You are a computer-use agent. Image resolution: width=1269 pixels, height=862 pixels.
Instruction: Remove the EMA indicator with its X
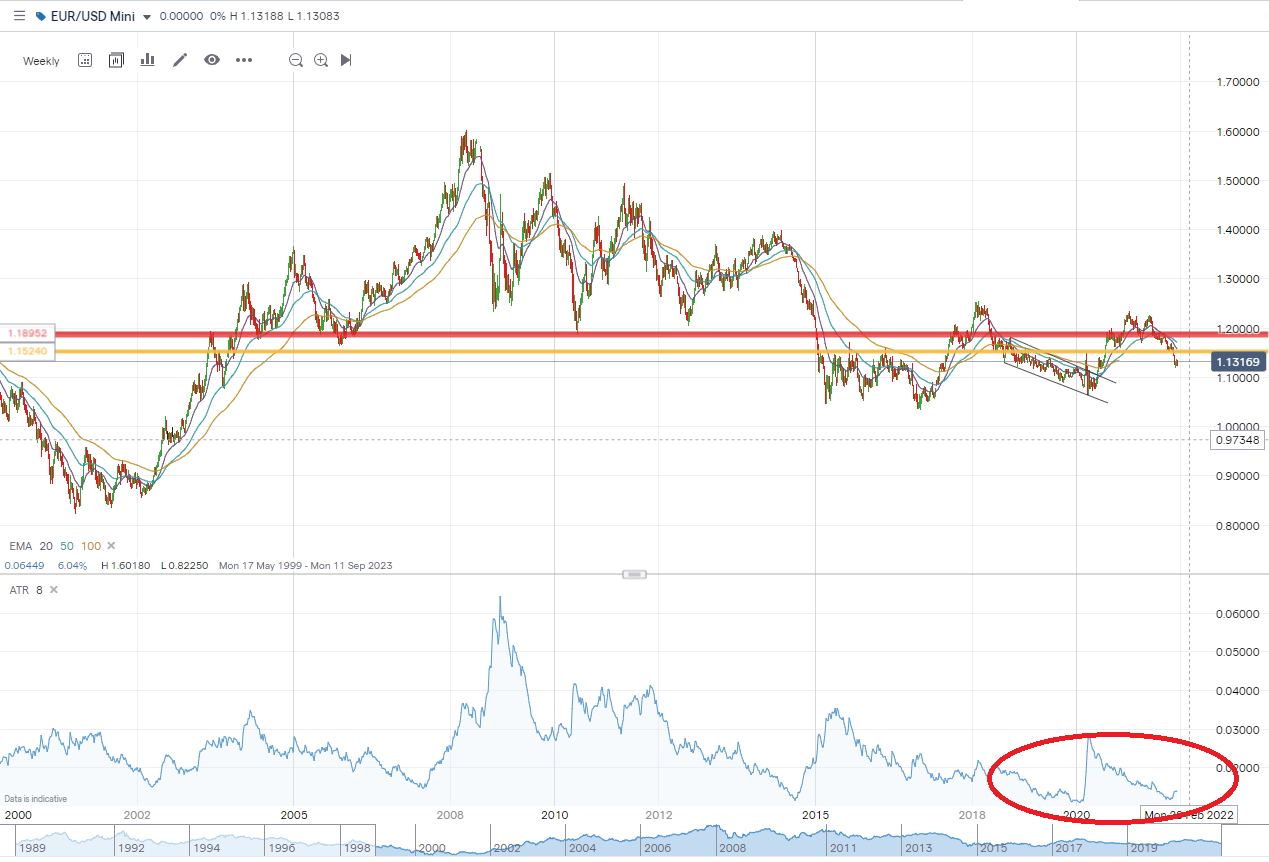[111, 546]
